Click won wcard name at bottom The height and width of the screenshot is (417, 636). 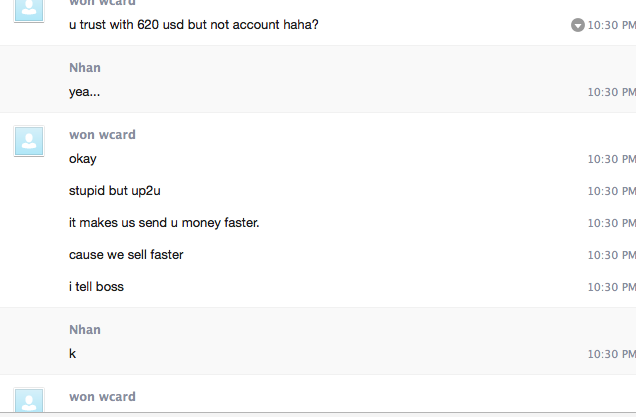click(x=102, y=397)
